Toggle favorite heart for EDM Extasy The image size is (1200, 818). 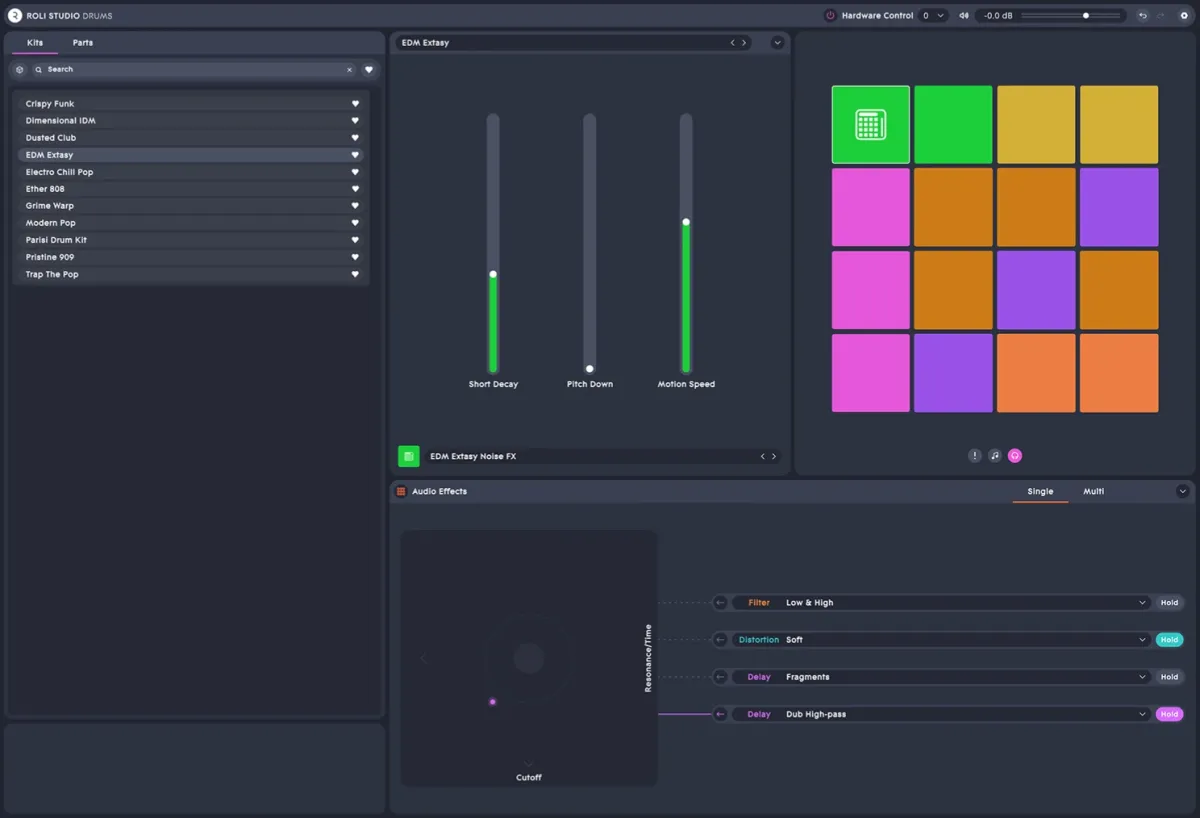[355, 155]
